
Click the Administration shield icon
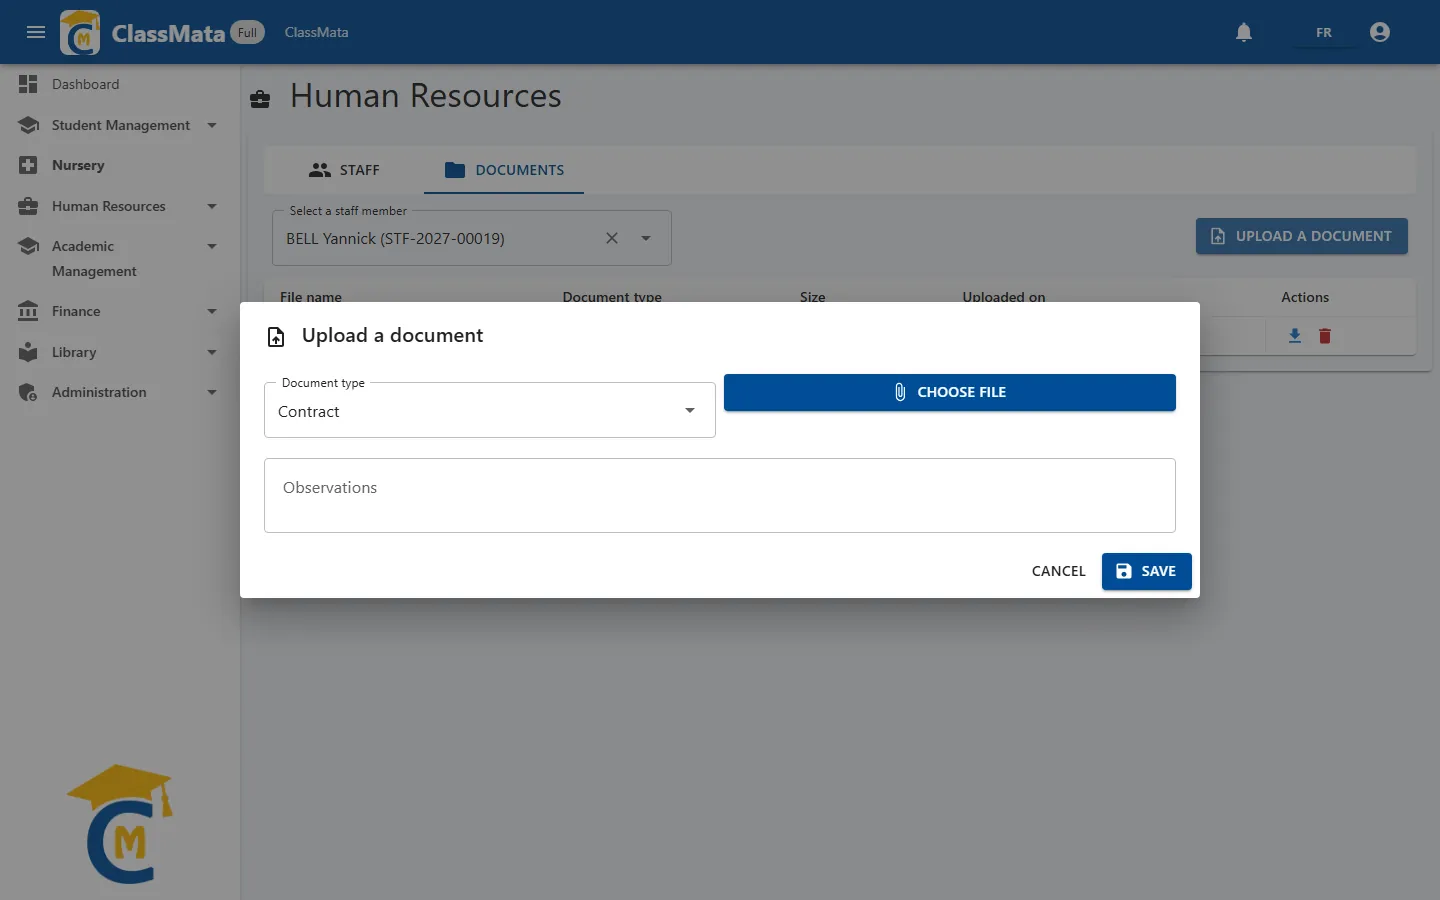tap(28, 392)
